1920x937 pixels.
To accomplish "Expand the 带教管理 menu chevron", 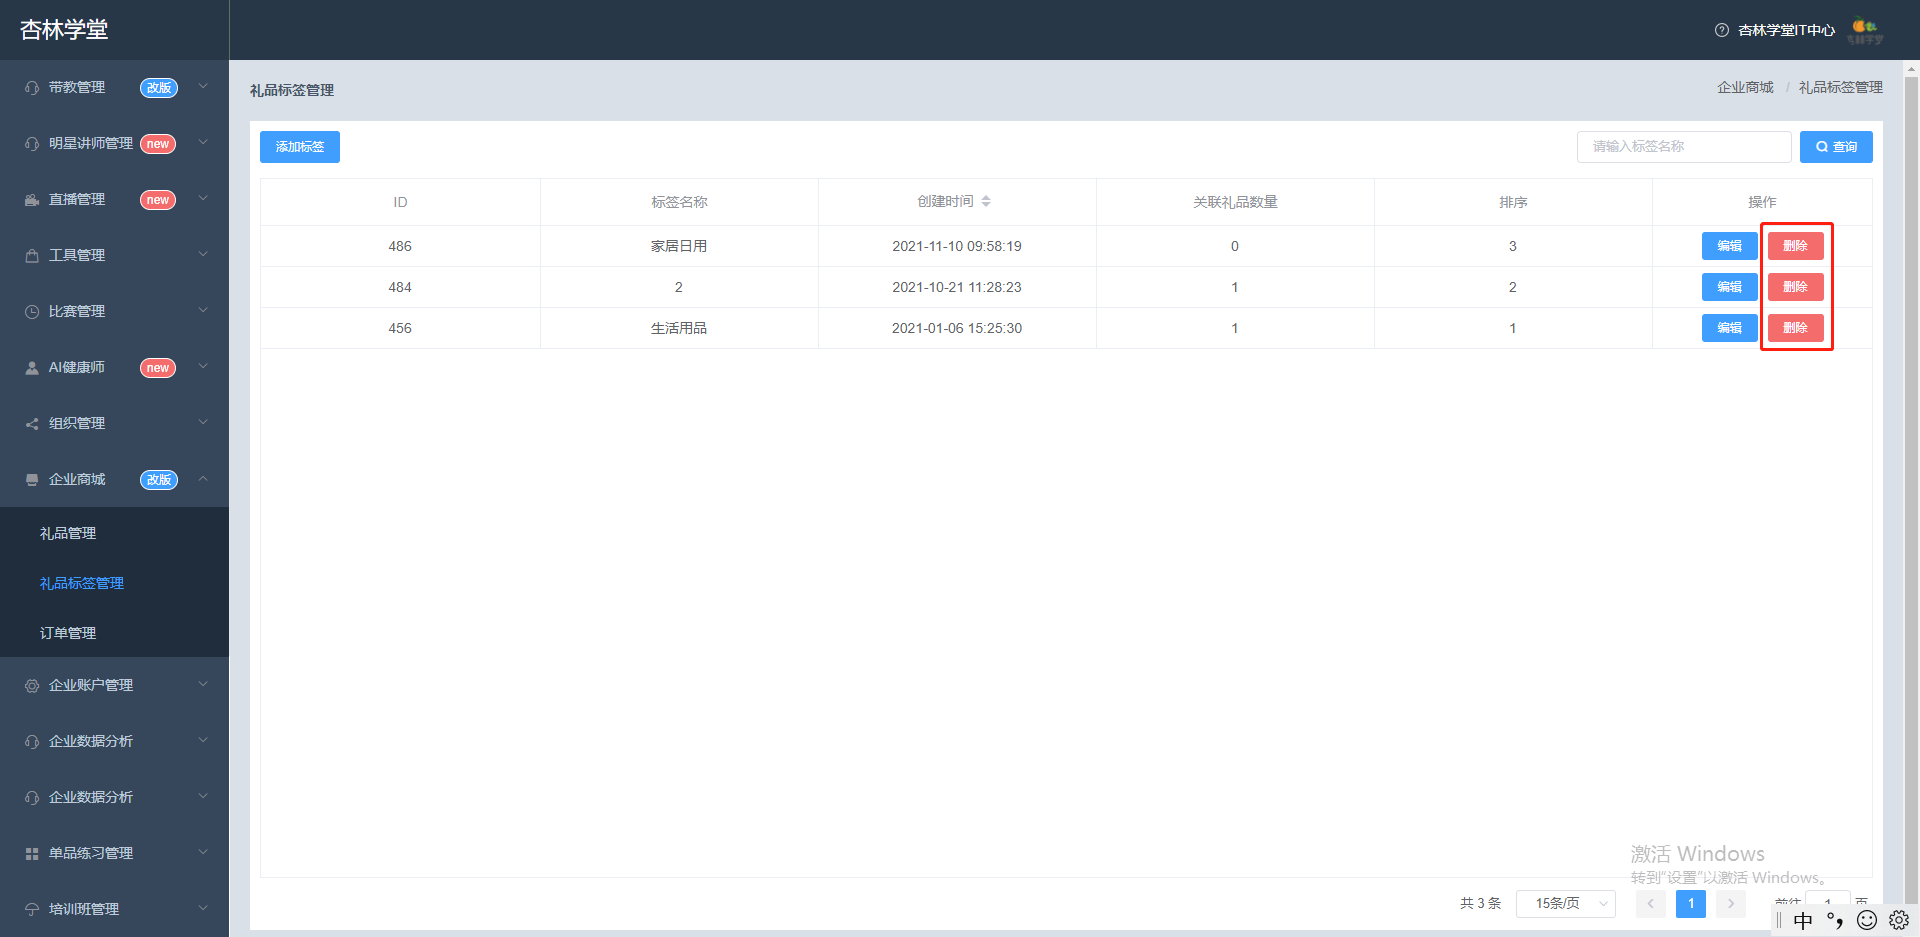I will (x=203, y=87).
